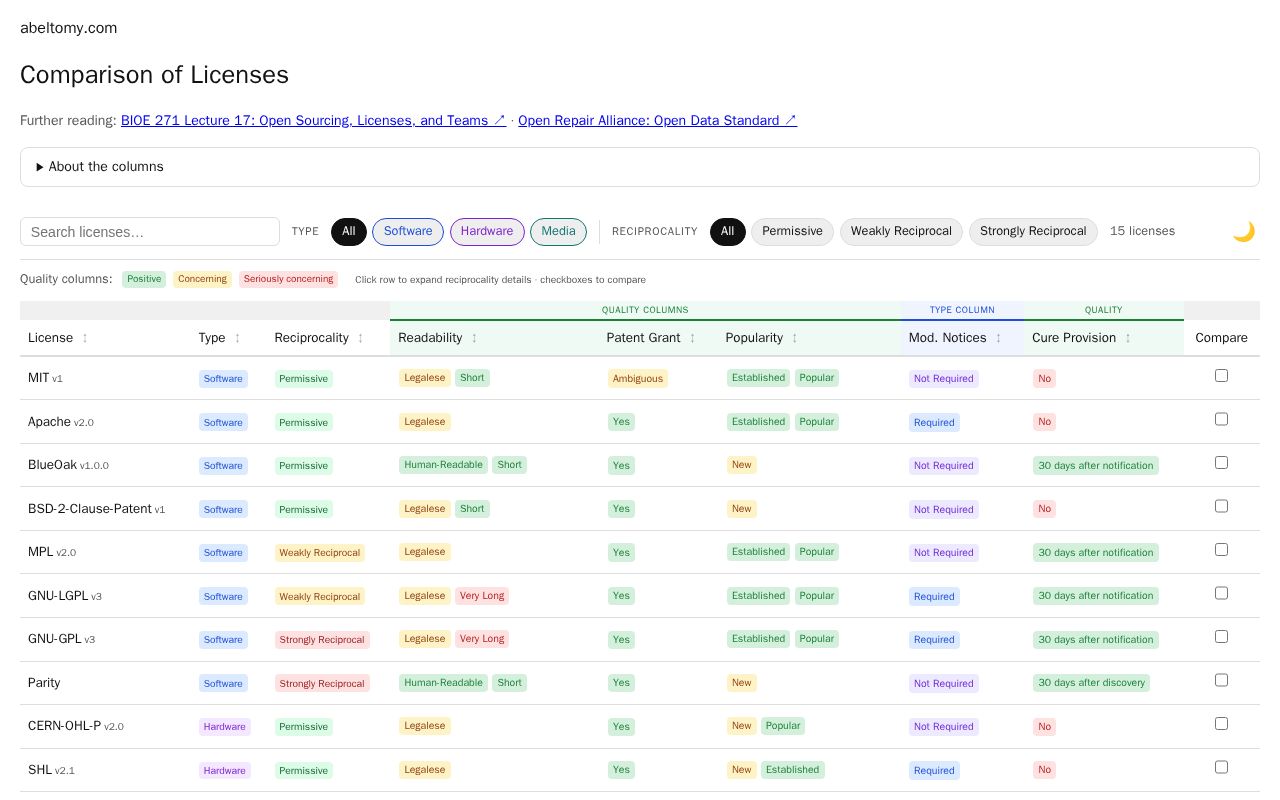Toggle dark mode with the moon icon
Viewport: 1280px width, 800px height.
[1243, 232]
